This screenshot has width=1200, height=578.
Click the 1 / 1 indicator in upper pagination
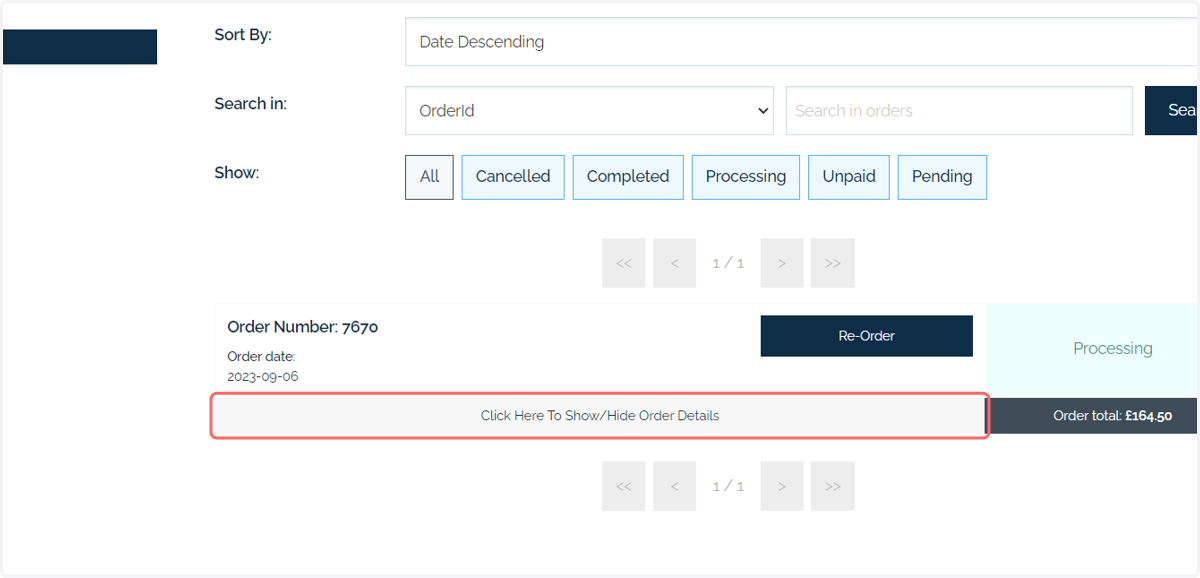click(728, 263)
